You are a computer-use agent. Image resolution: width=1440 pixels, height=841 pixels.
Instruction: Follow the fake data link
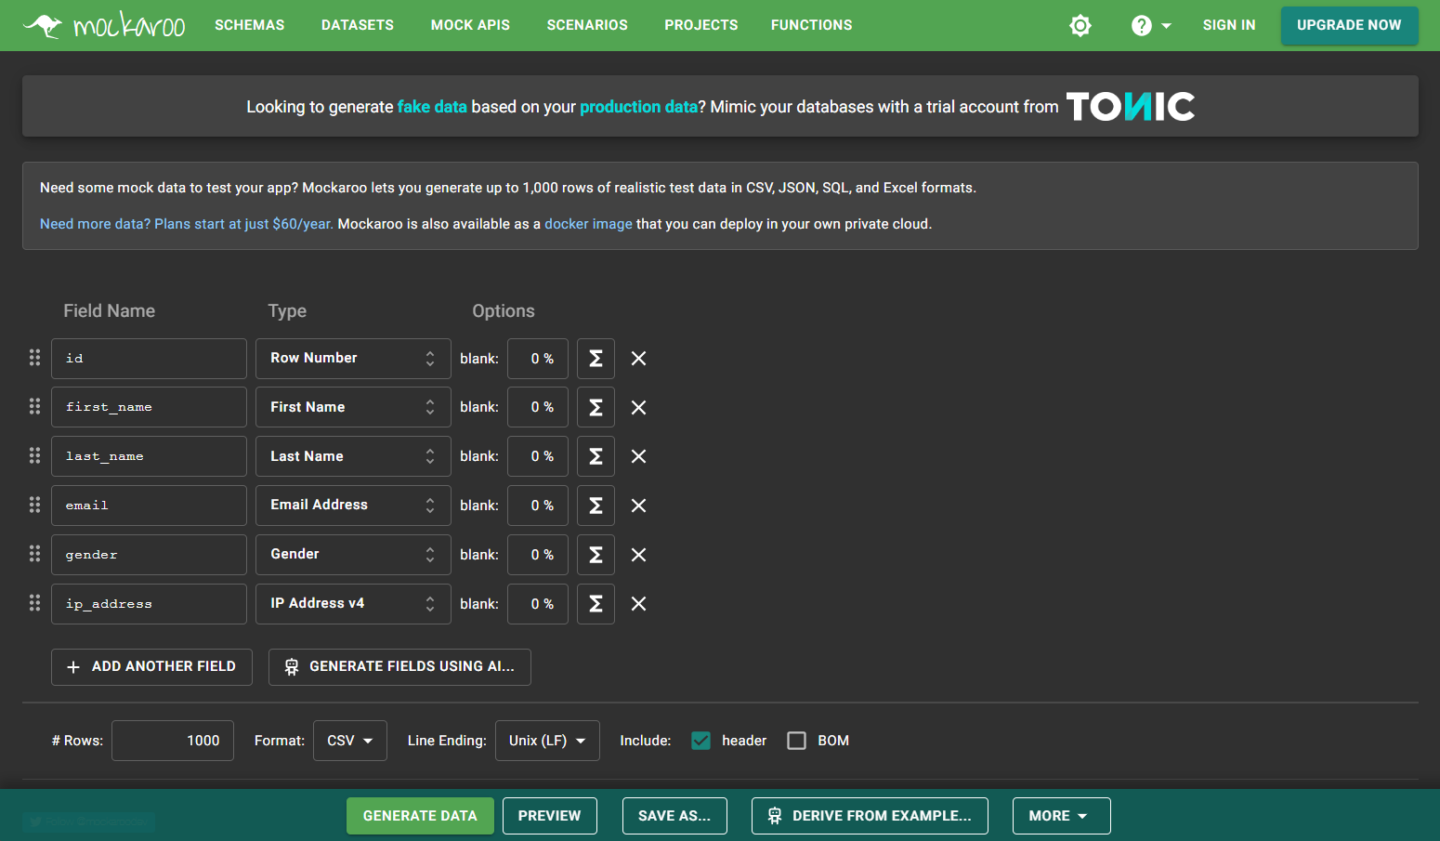tap(432, 107)
